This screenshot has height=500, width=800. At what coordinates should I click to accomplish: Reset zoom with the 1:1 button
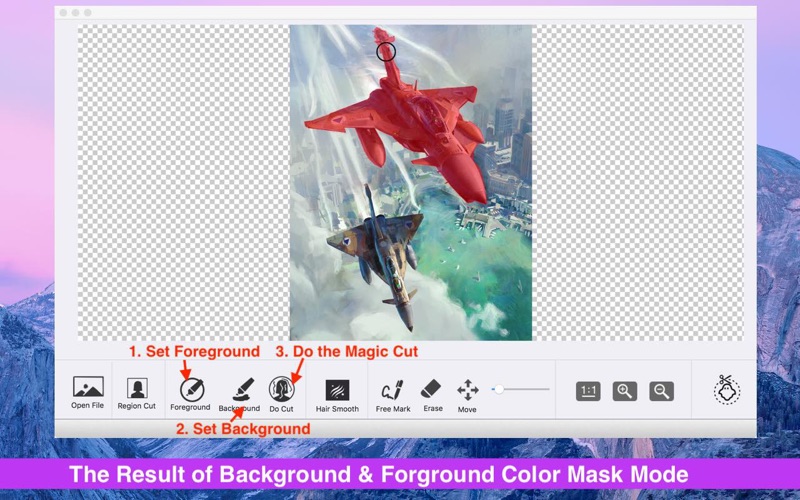pyautogui.click(x=588, y=391)
